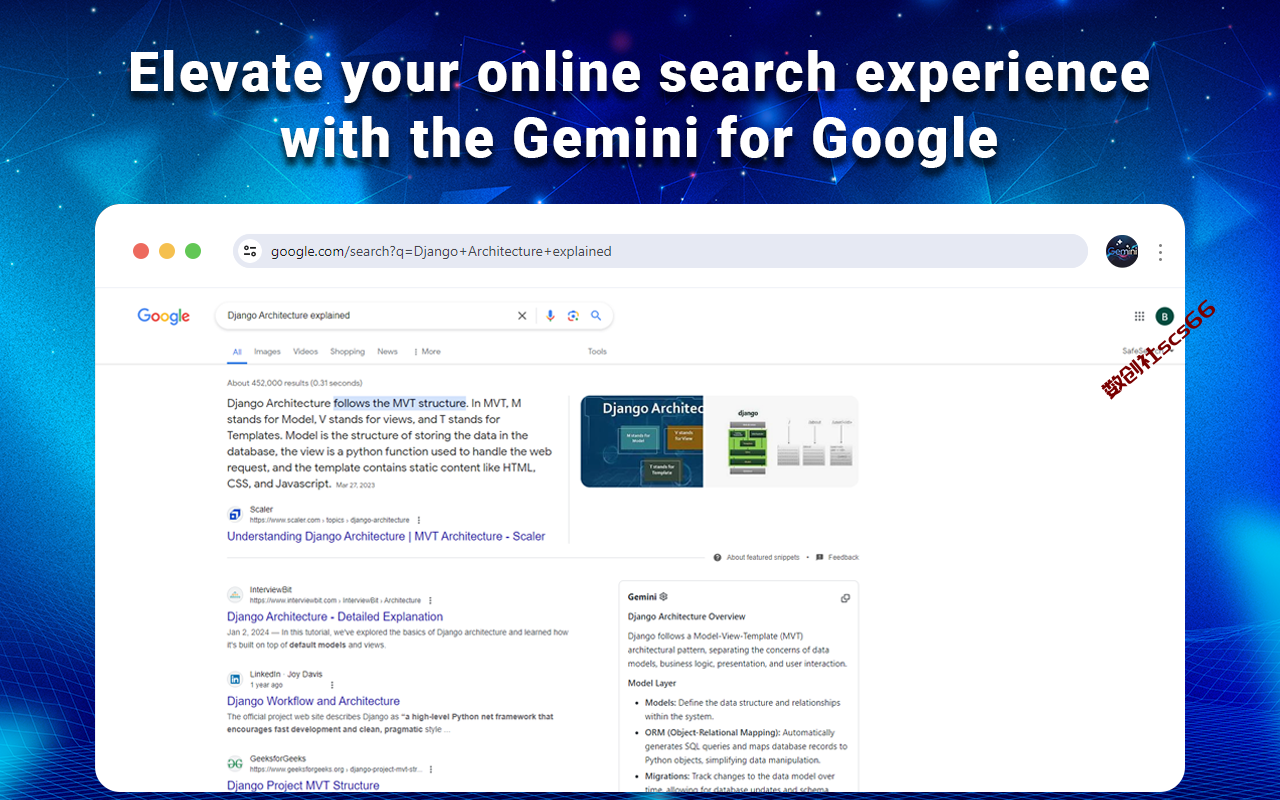This screenshot has height=800, width=1280.
Task: Click the magnifier search icon
Action: click(596, 316)
